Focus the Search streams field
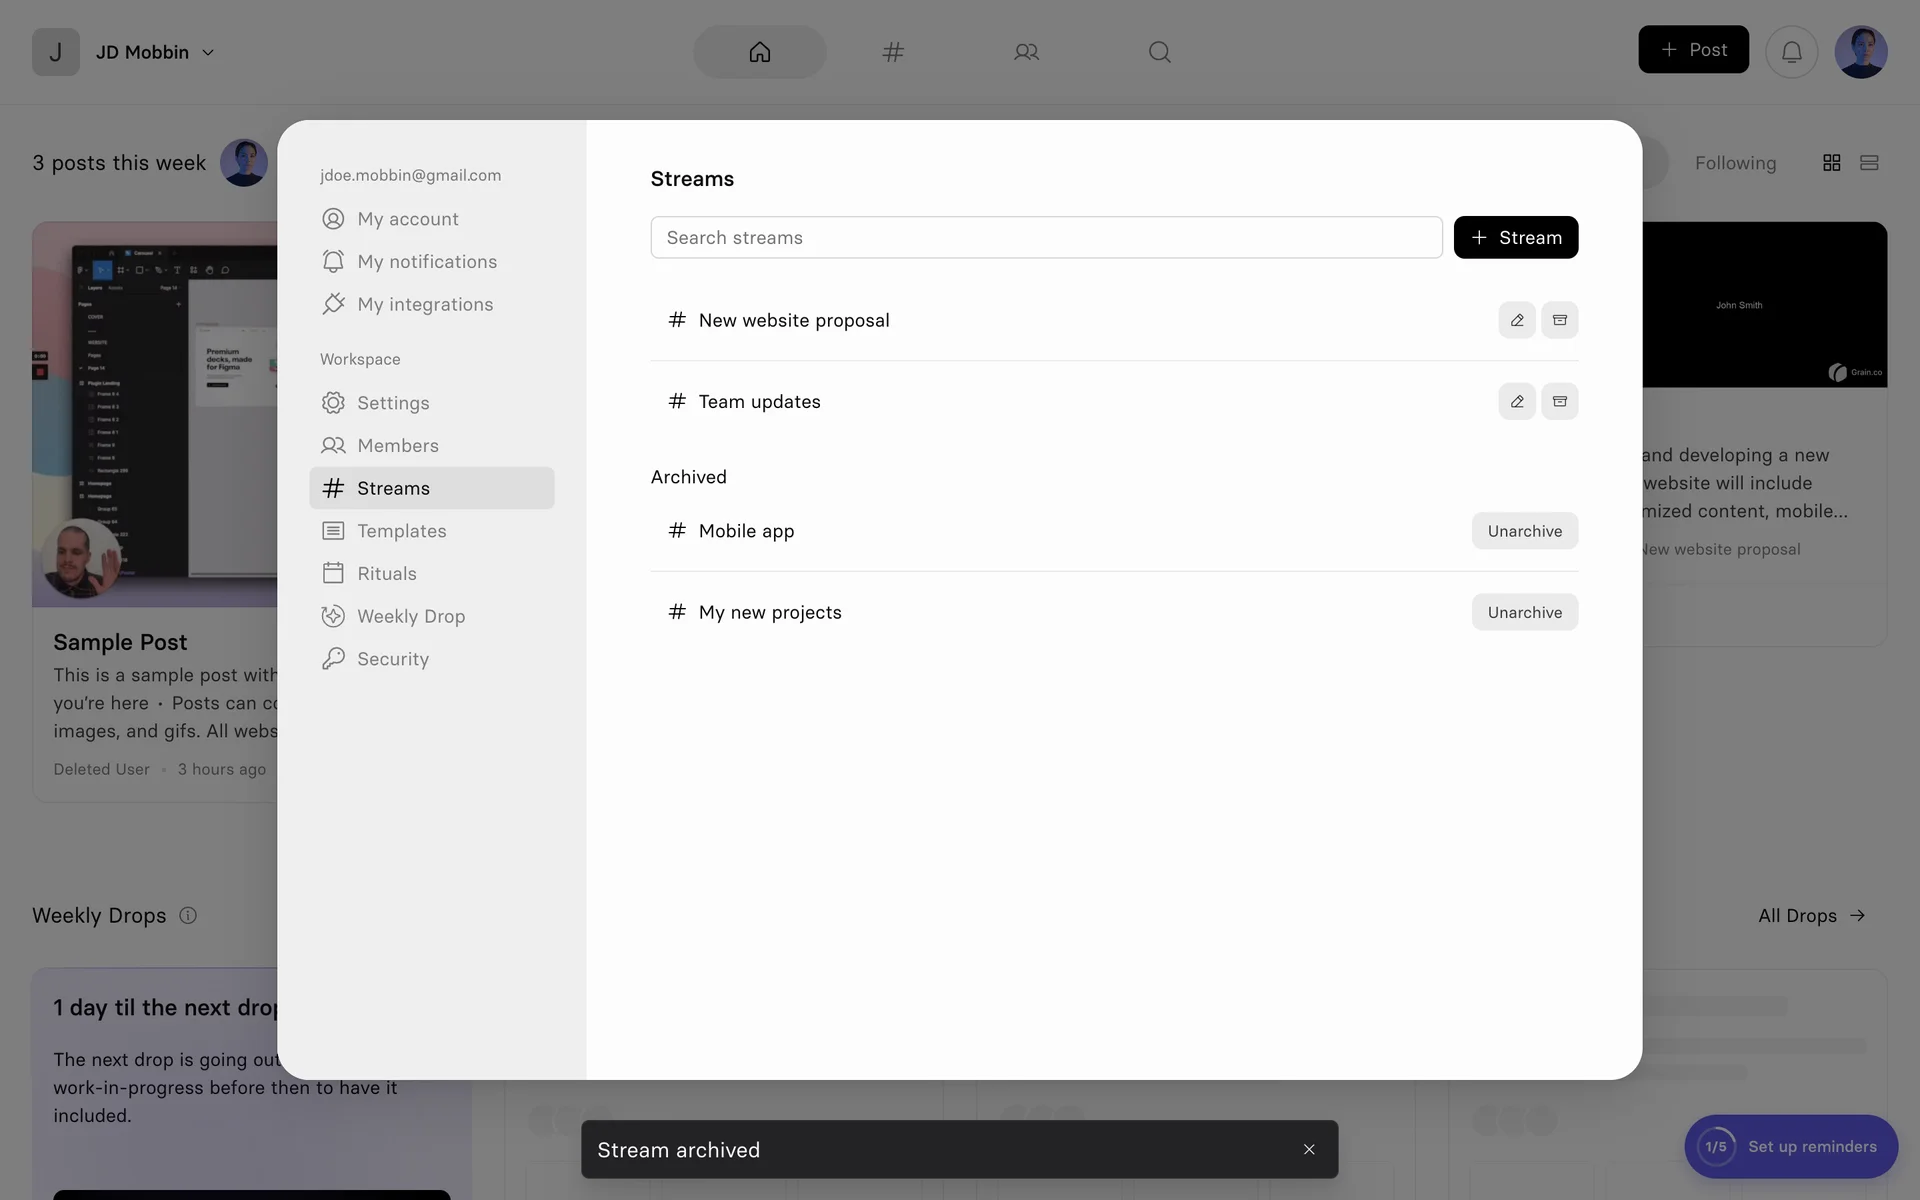The height and width of the screenshot is (1200, 1920). point(1045,237)
